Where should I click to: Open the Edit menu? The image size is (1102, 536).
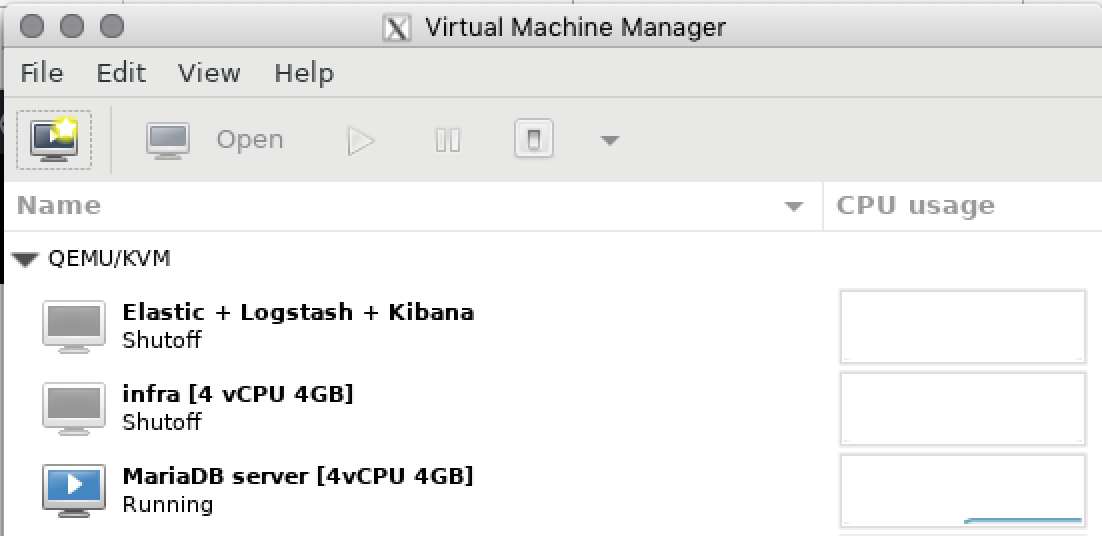121,72
